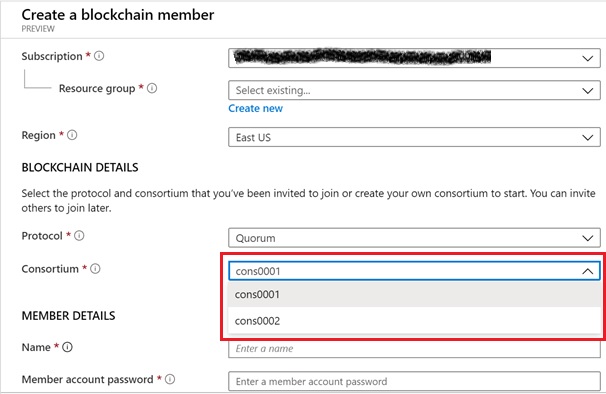Click the East US region value
Screen dimensions: 606x394
(253, 138)
